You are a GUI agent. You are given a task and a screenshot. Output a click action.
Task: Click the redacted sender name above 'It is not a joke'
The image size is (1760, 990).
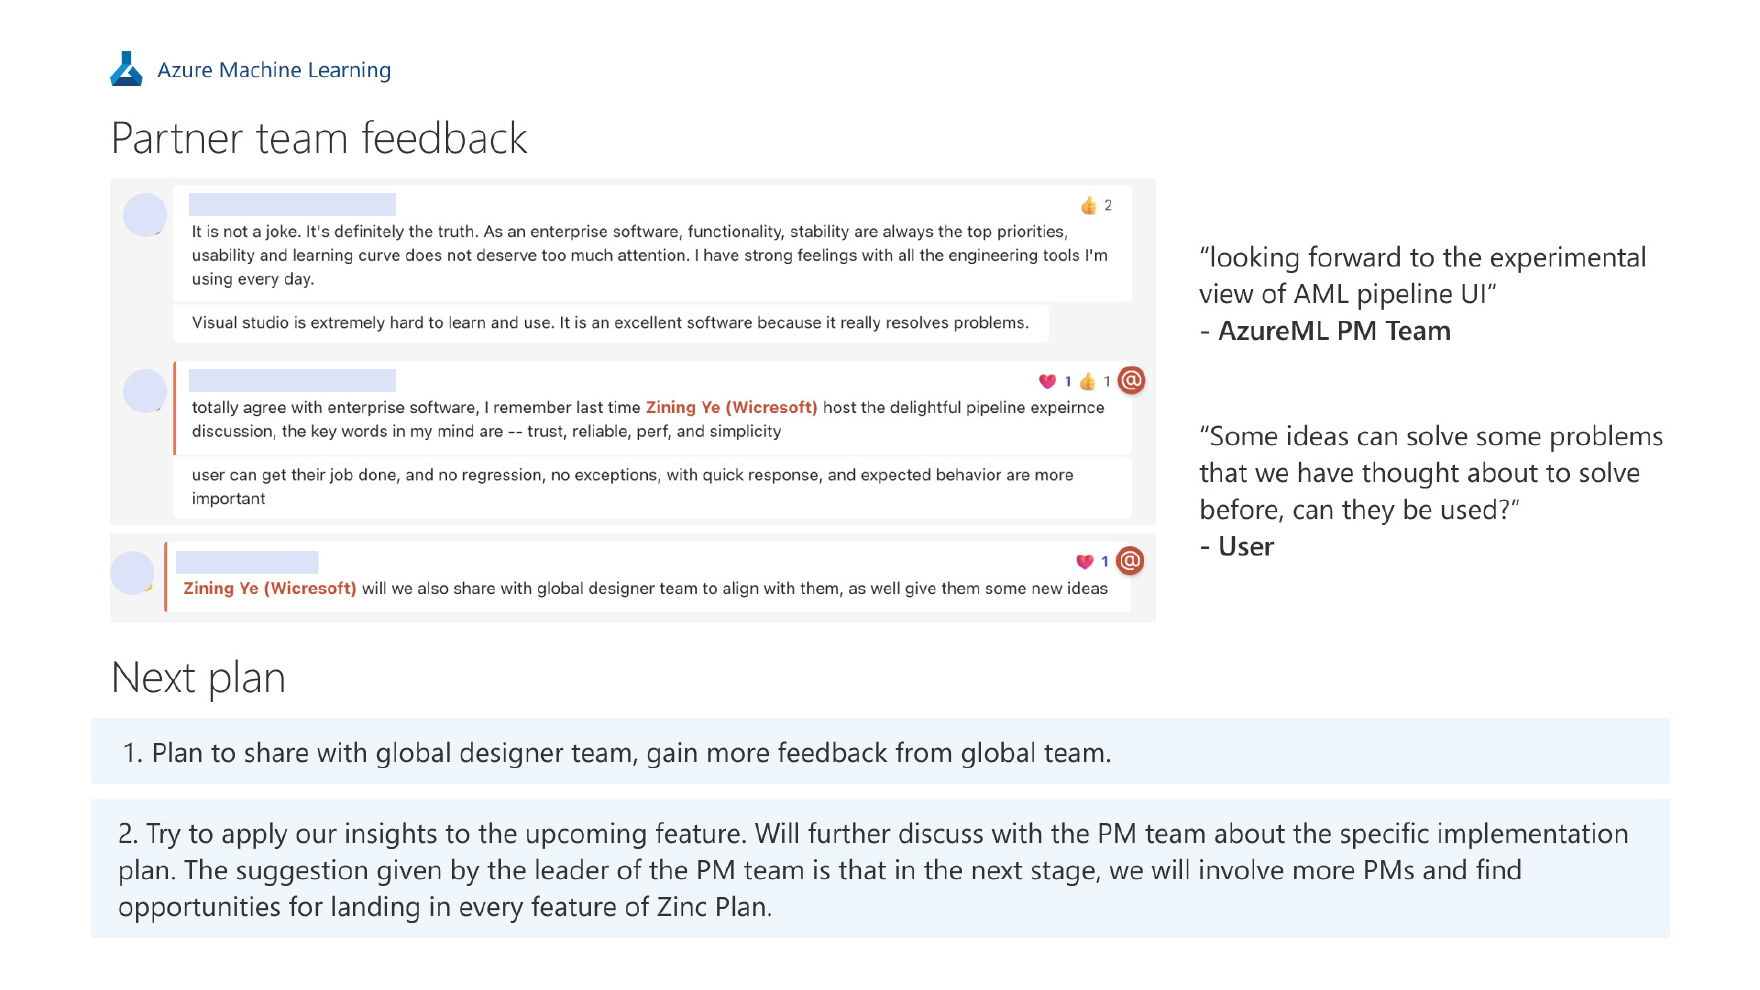click(x=292, y=204)
